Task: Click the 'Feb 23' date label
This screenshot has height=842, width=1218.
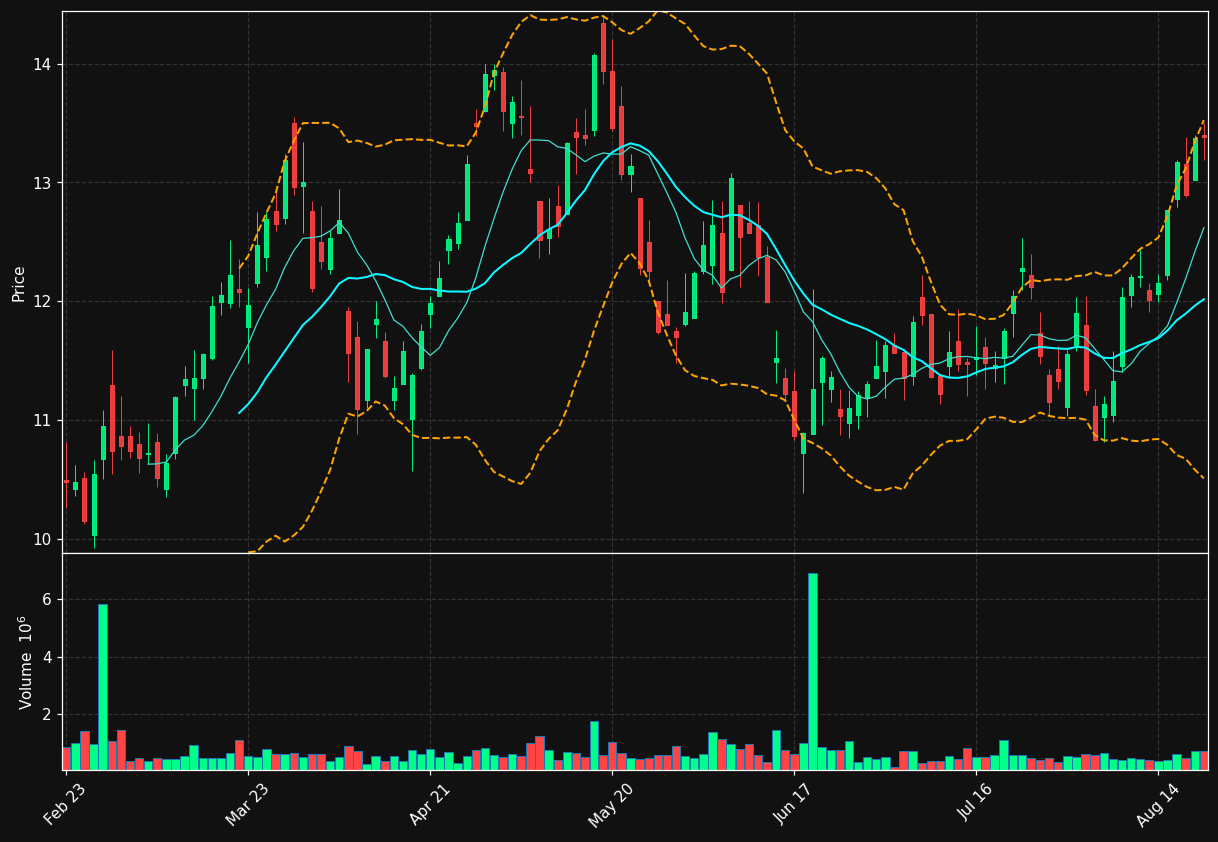Action: (x=65, y=806)
